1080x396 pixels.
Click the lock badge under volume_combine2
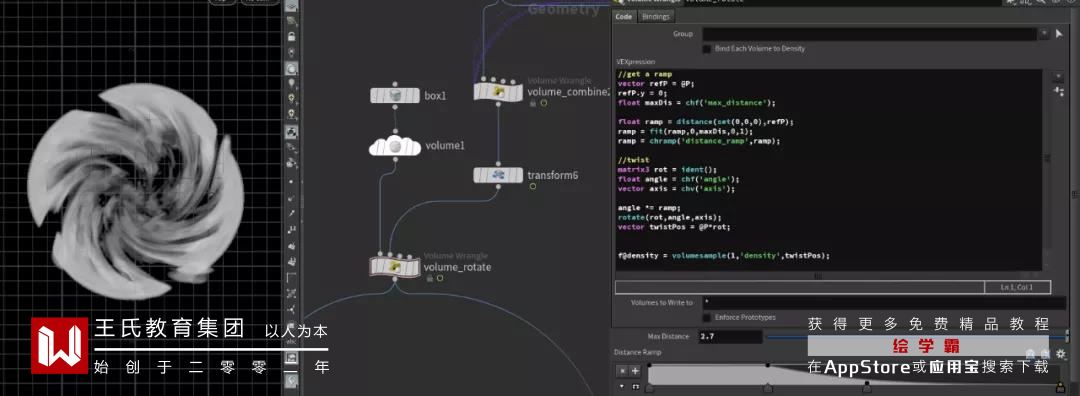coord(533,103)
